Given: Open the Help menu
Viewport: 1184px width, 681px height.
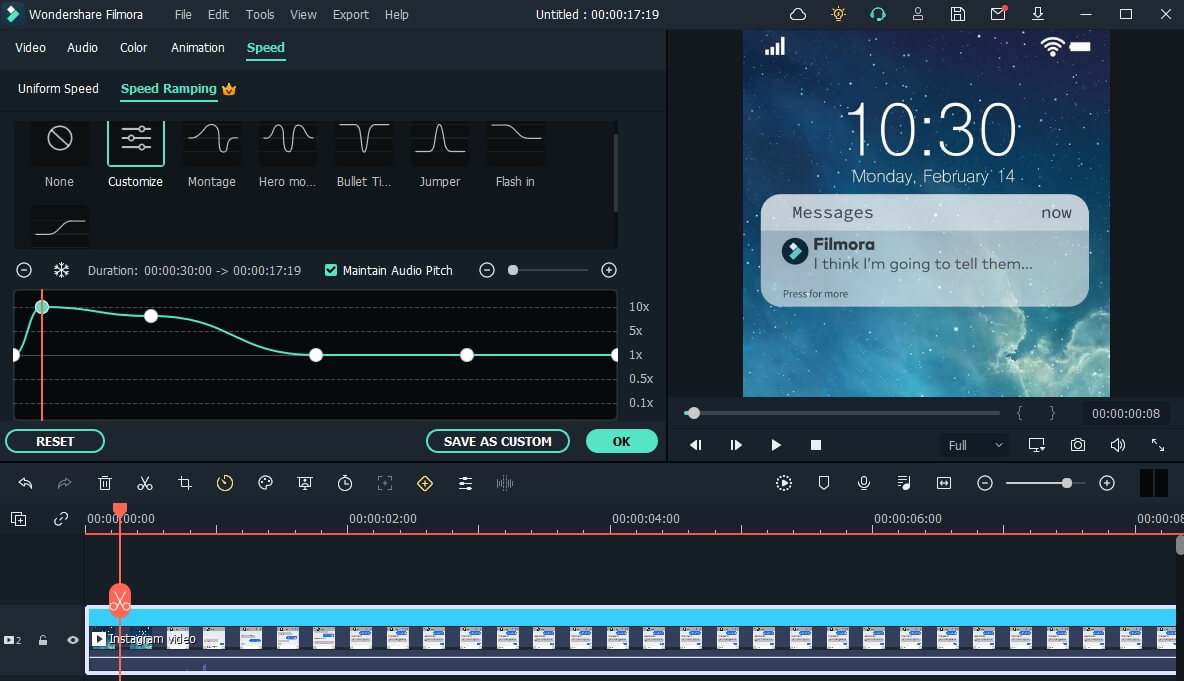Looking at the screenshot, I should [396, 14].
